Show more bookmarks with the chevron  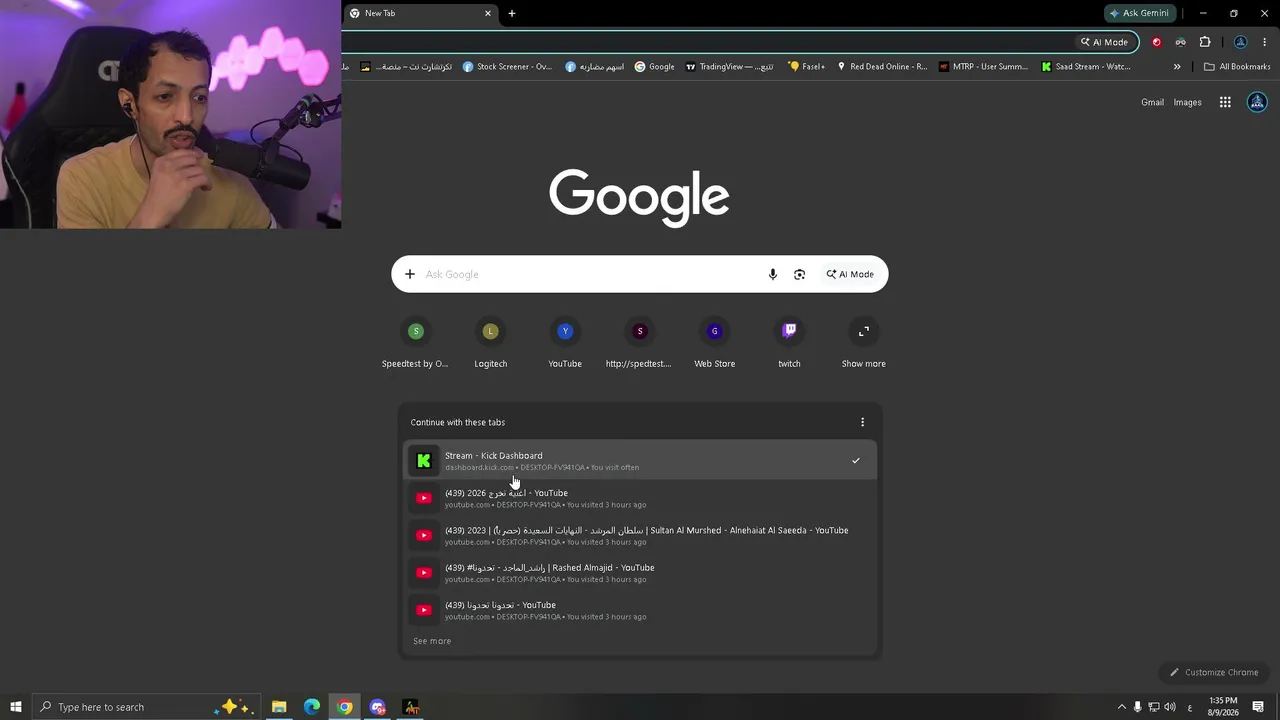[x=1177, y=67]
